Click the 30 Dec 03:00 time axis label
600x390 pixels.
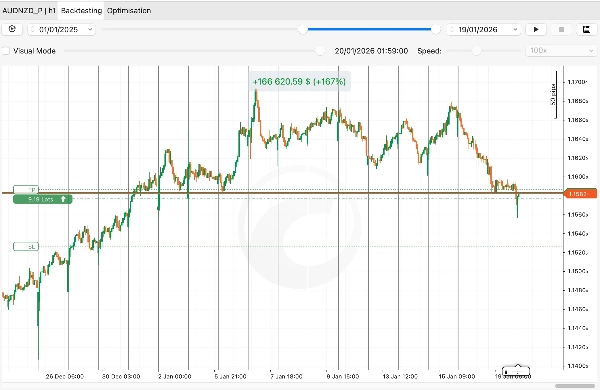point(121,376)
